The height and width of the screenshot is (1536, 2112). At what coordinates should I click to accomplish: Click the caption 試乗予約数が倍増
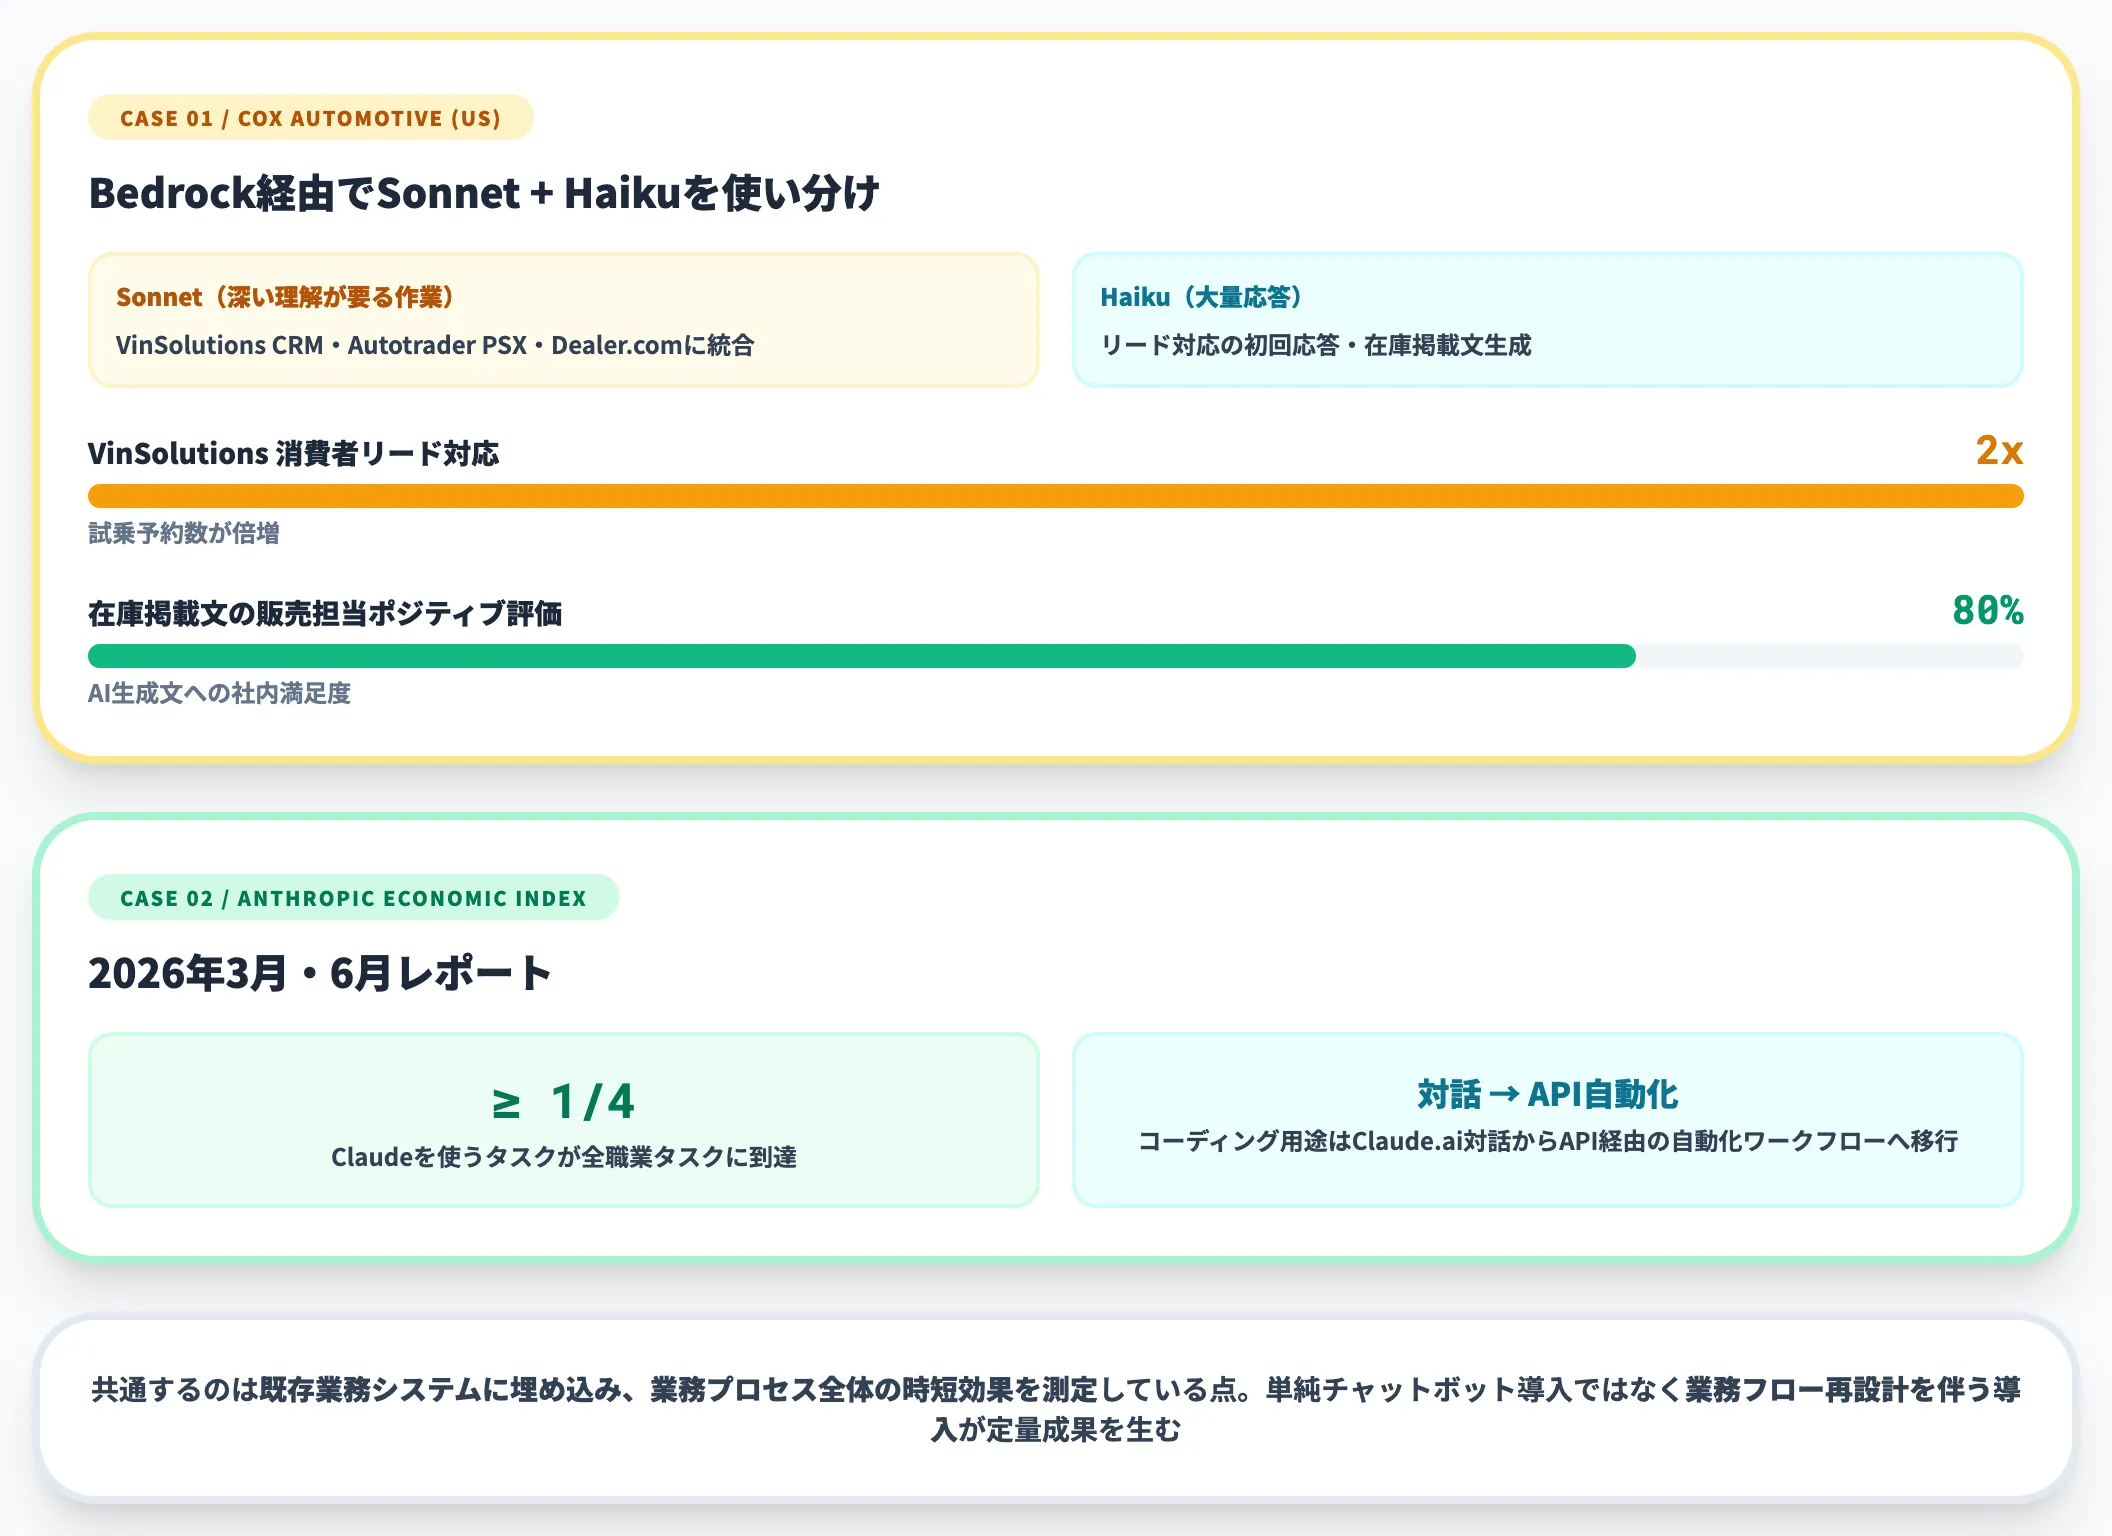(184, 533)
